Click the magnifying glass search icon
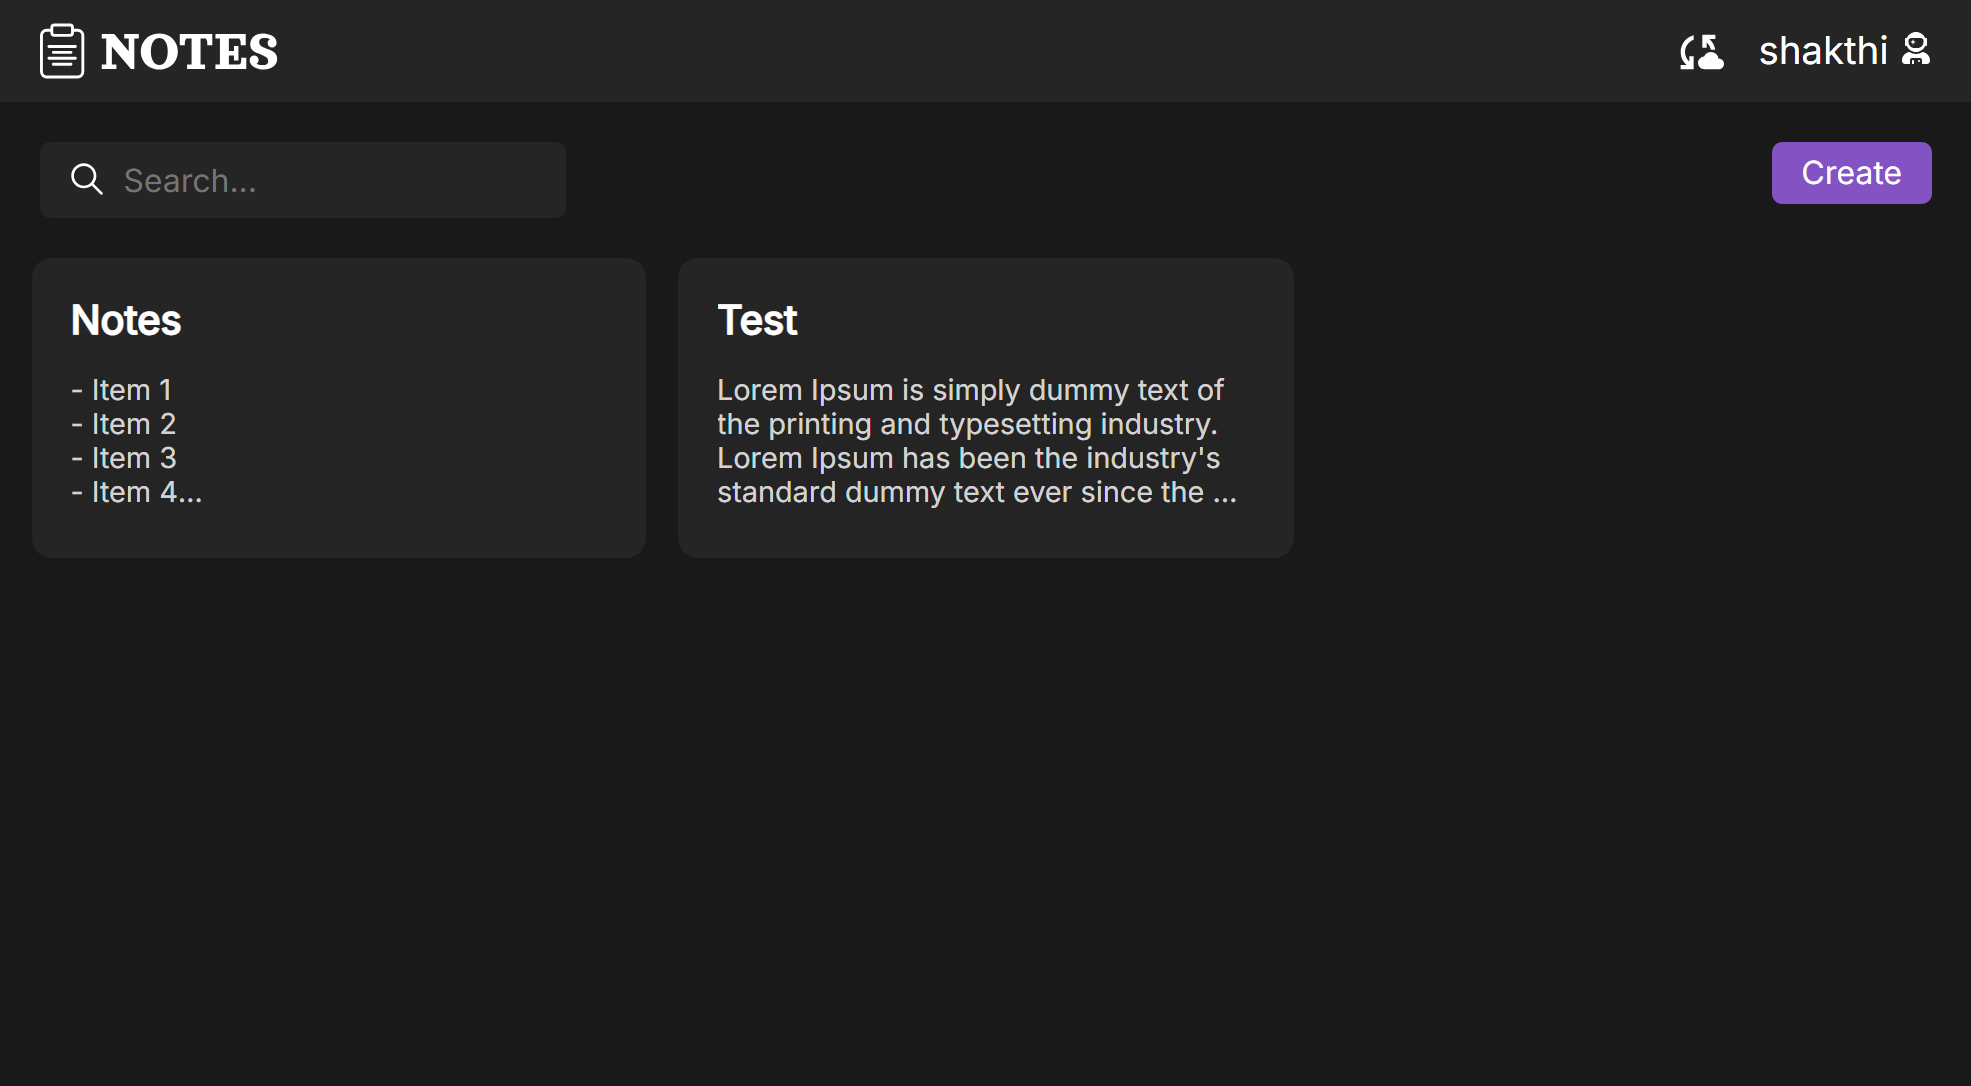The image size is (1971, 1086). pos(87,180)
